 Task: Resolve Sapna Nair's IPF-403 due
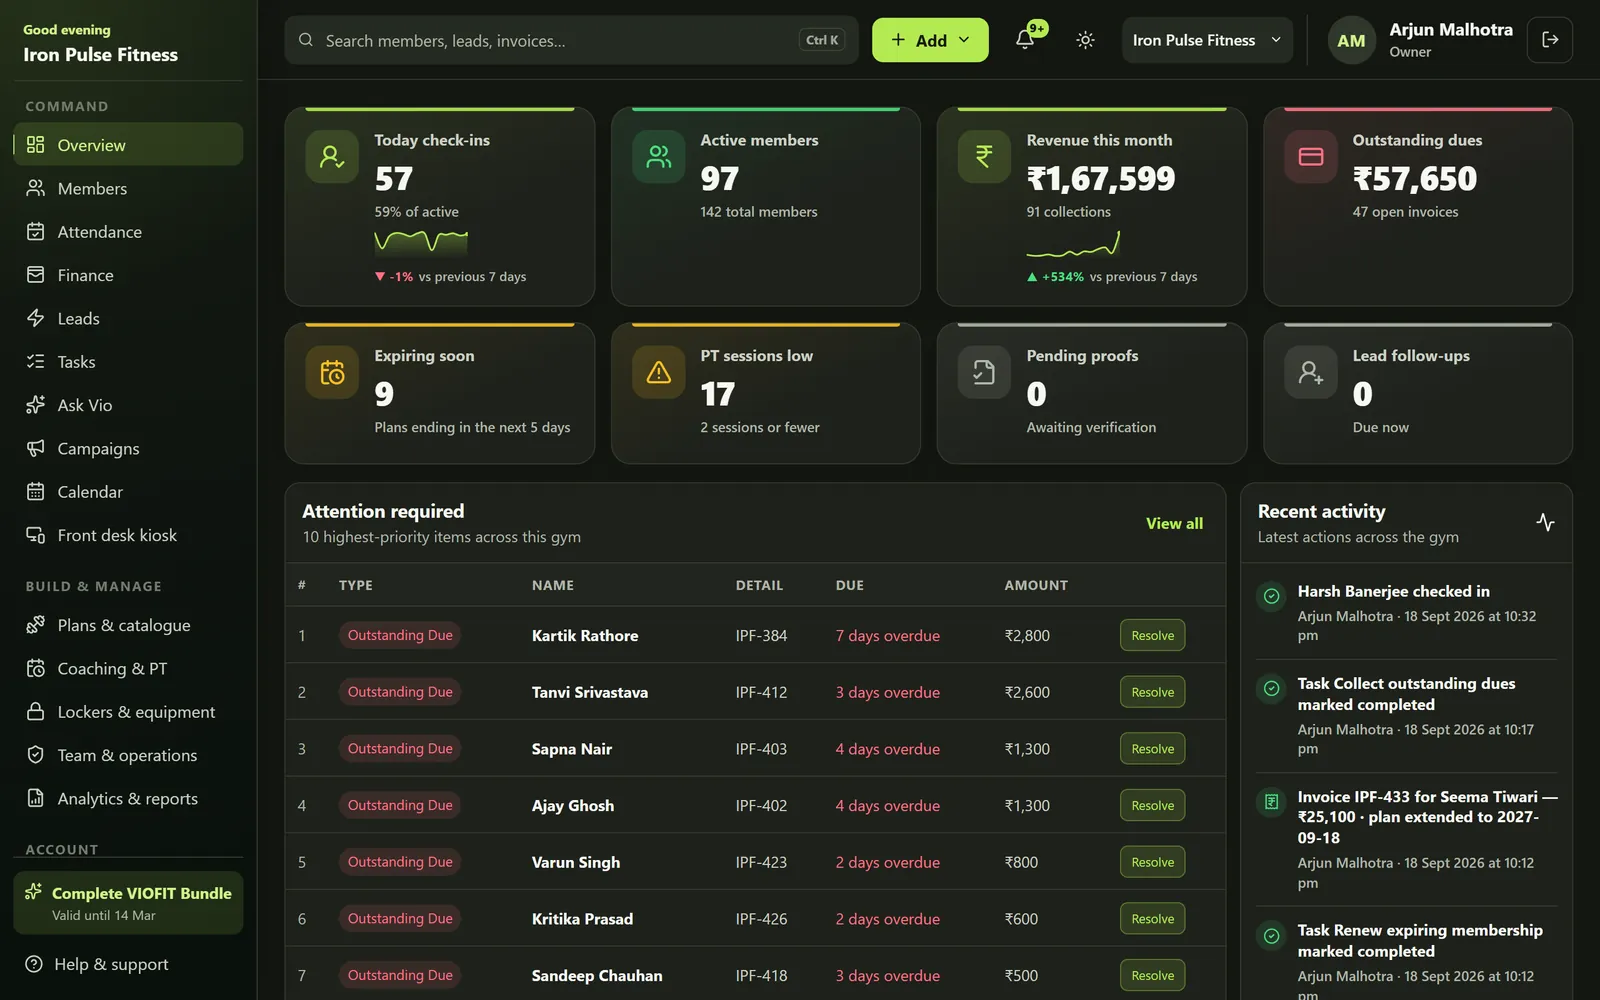click(x=1152, y=749)
